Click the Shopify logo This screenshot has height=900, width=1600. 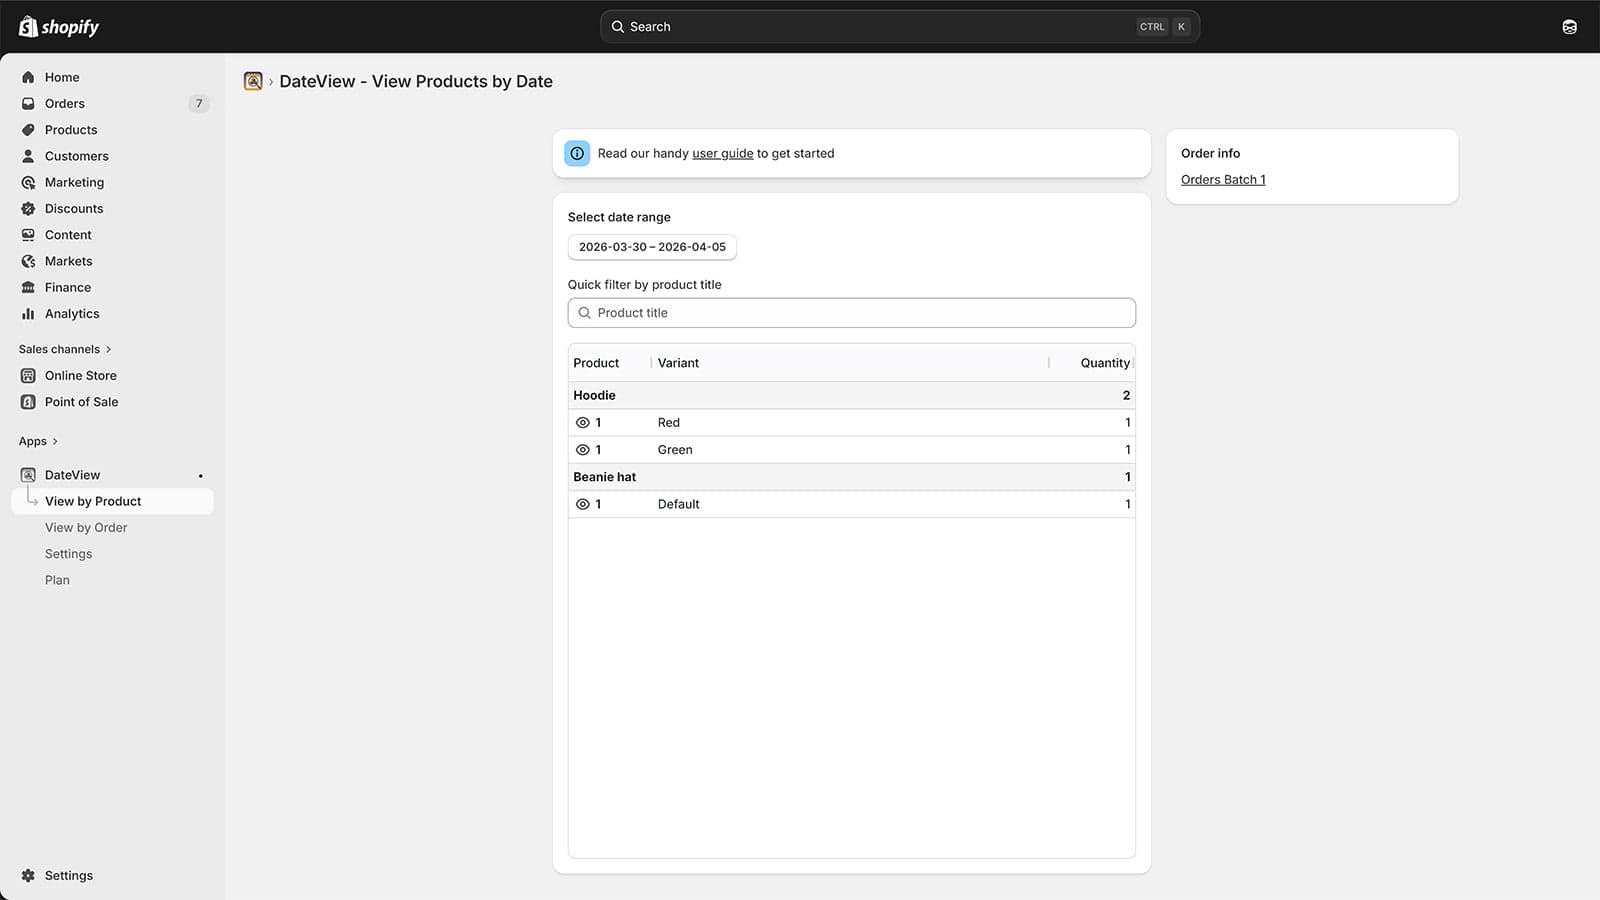pos(59,27)
